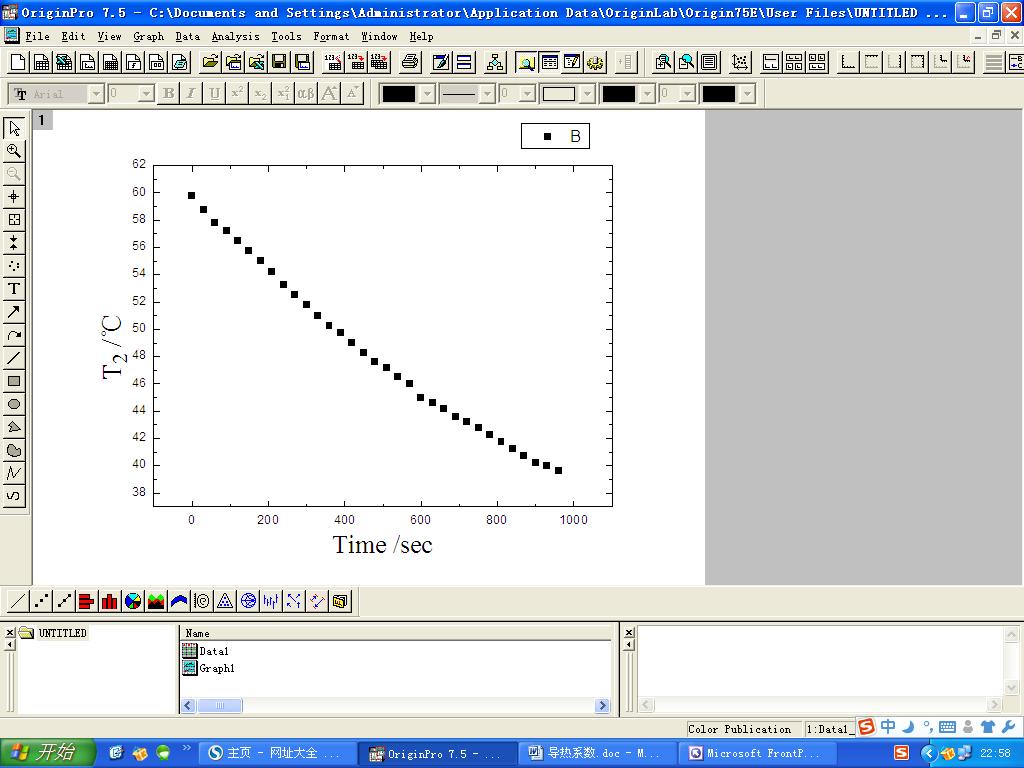Image resolution: width=1024 pixels, height=768 pixels.
Task: Choose the Arrow drawing tool
Action: pyautogui.click(x=14, y=312)
